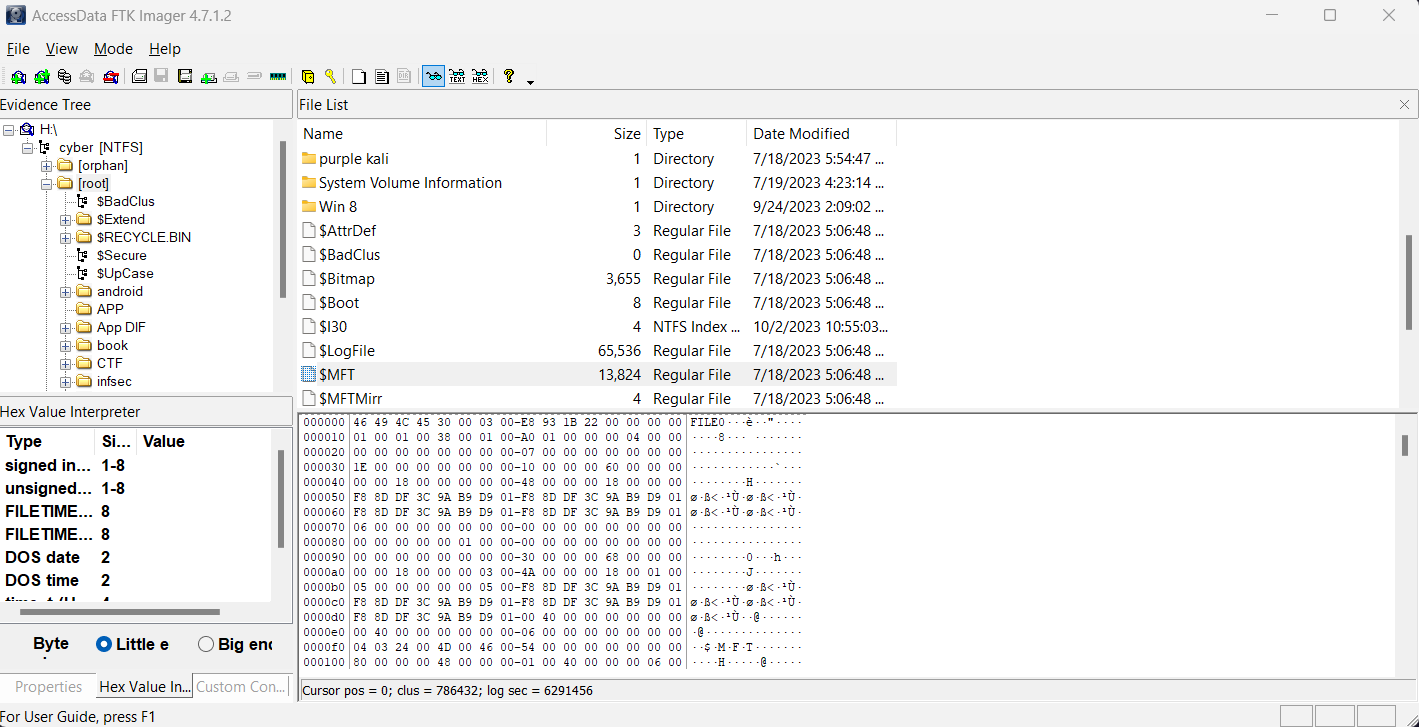
Task: Sort file list by Date Modified column
Action: [822, 134]
